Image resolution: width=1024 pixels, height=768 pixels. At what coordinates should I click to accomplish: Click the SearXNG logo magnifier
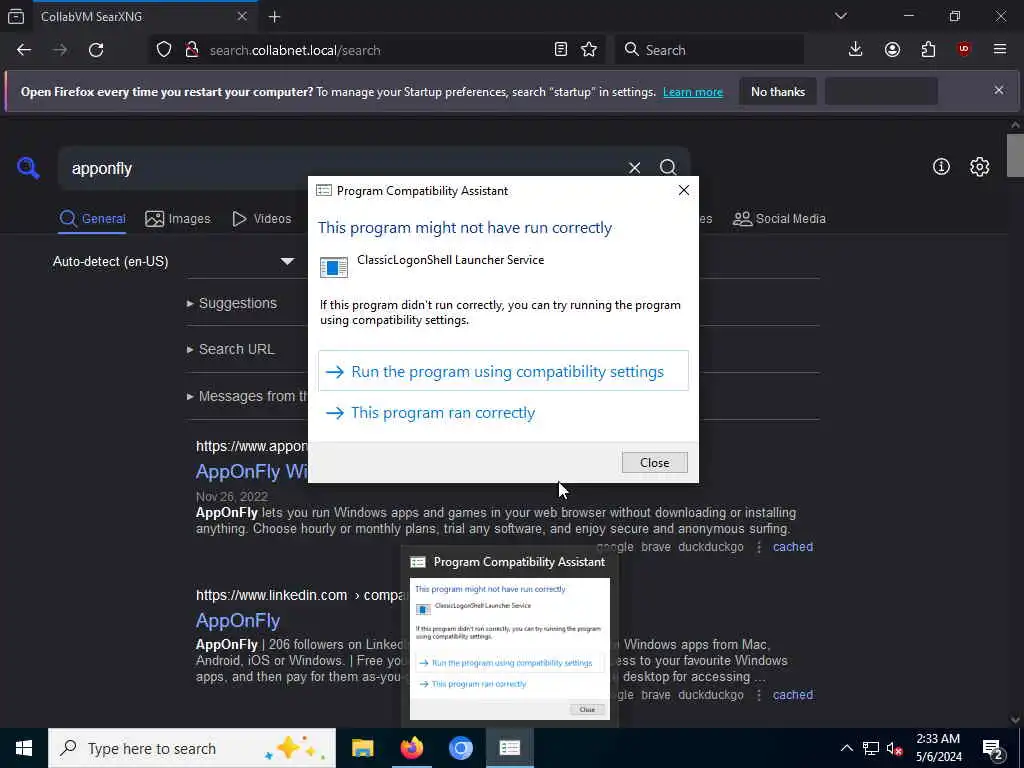28,168
